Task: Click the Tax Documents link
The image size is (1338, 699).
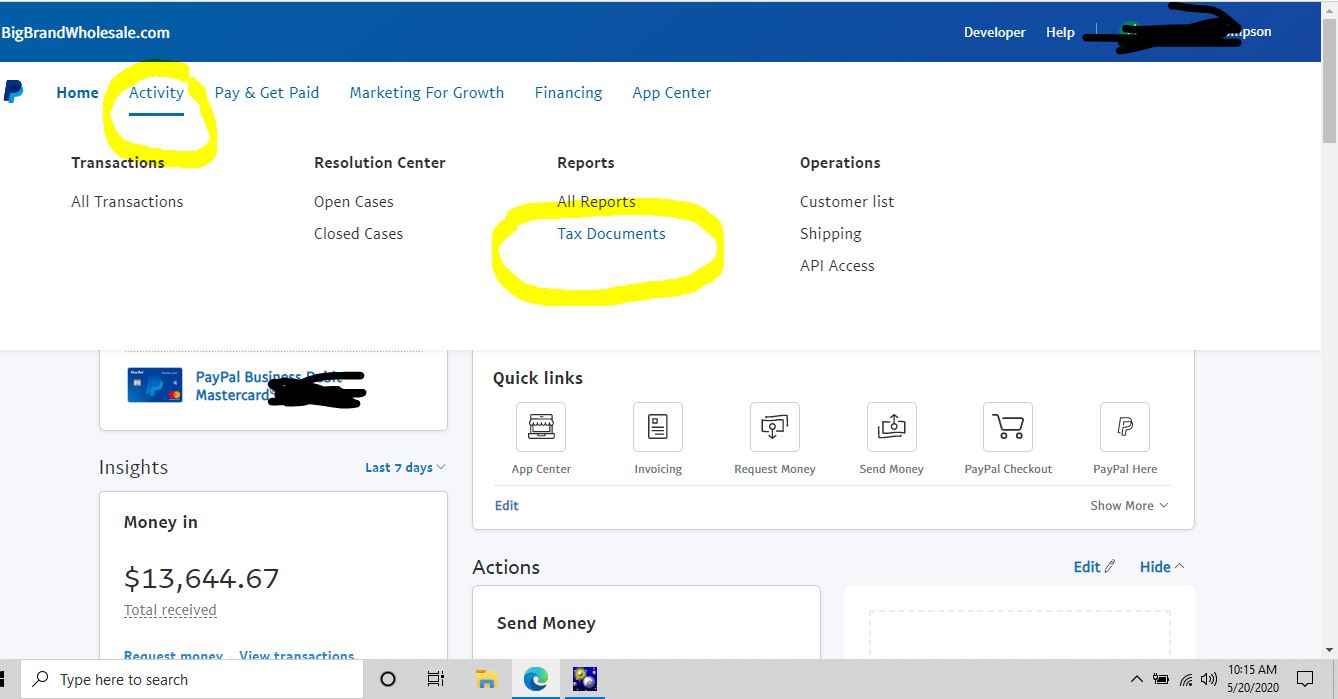Action: pos(611,234)
